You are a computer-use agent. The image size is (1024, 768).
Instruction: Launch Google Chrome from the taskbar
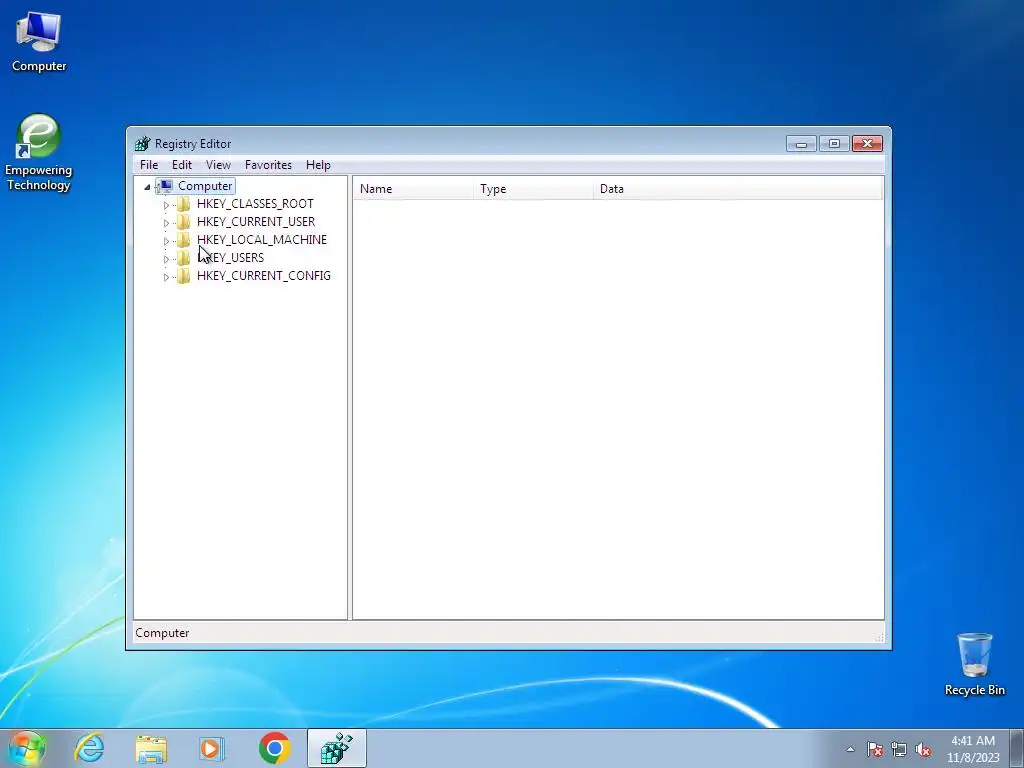coord(274,748)
